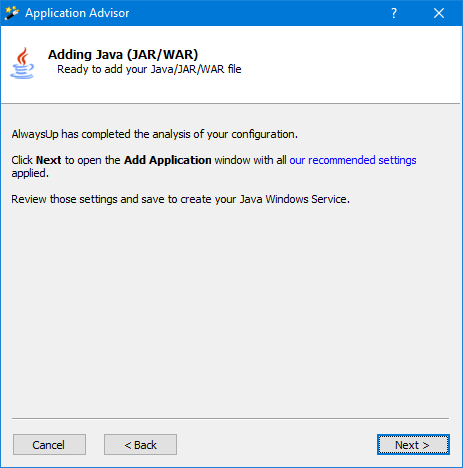
Task: Open the ? help button in title bar
Action: (394, 13)
